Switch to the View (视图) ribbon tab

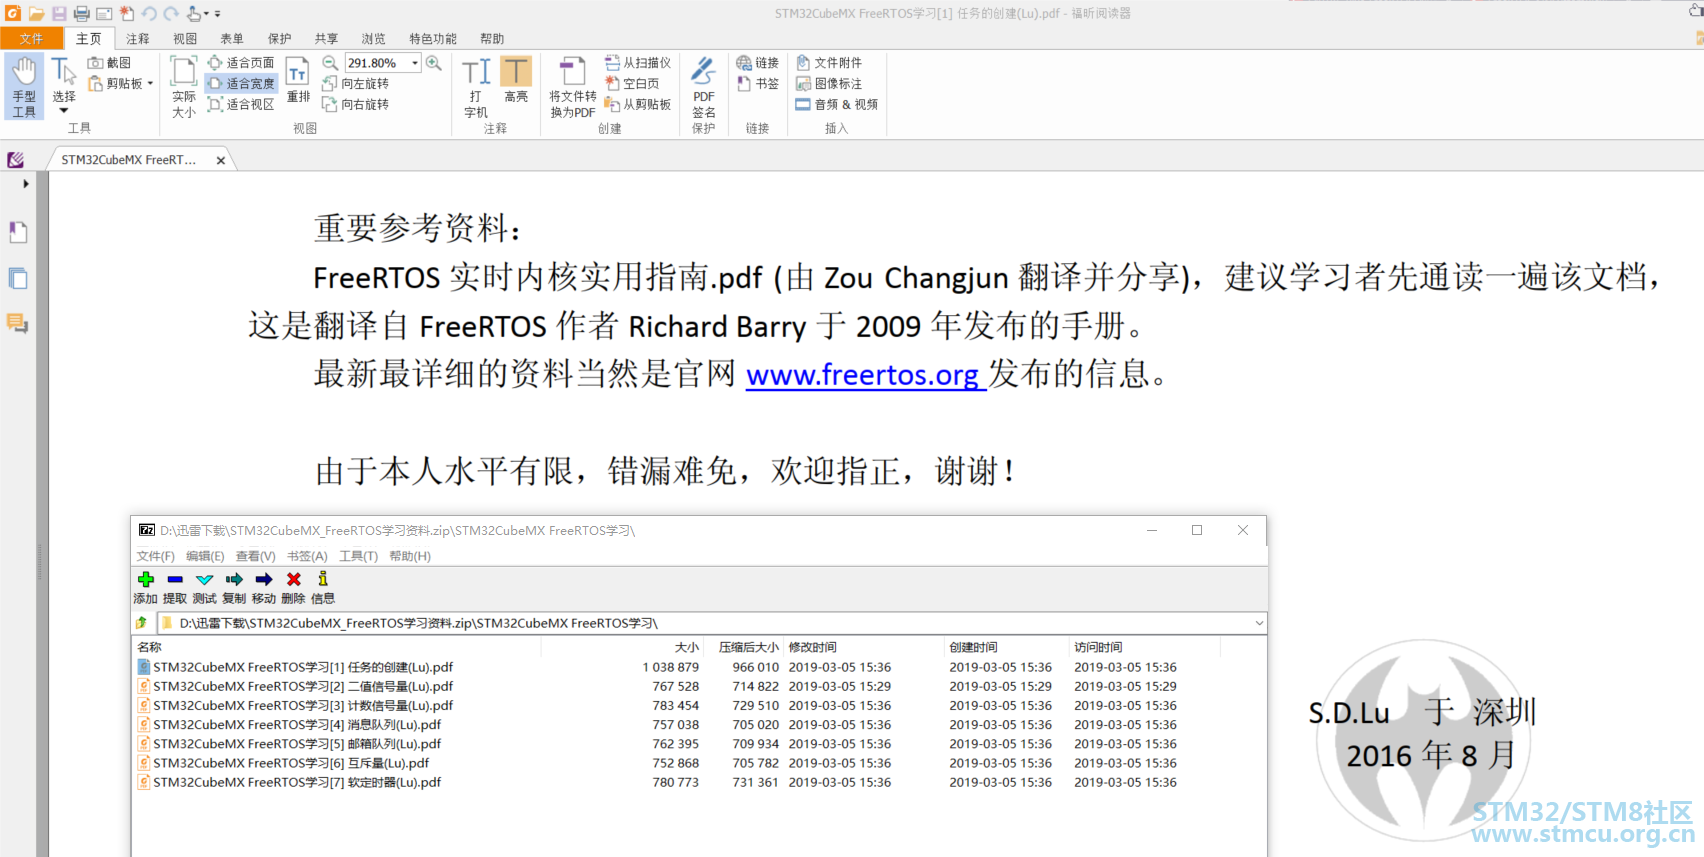pyautogui.click(x=185, y=39)
